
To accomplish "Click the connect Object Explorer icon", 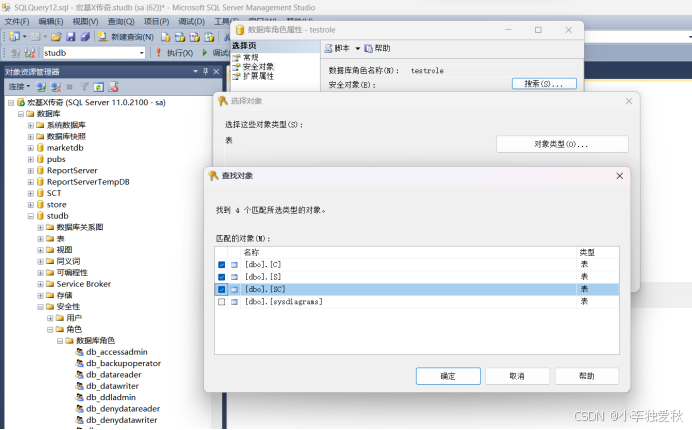I will 41,87.
